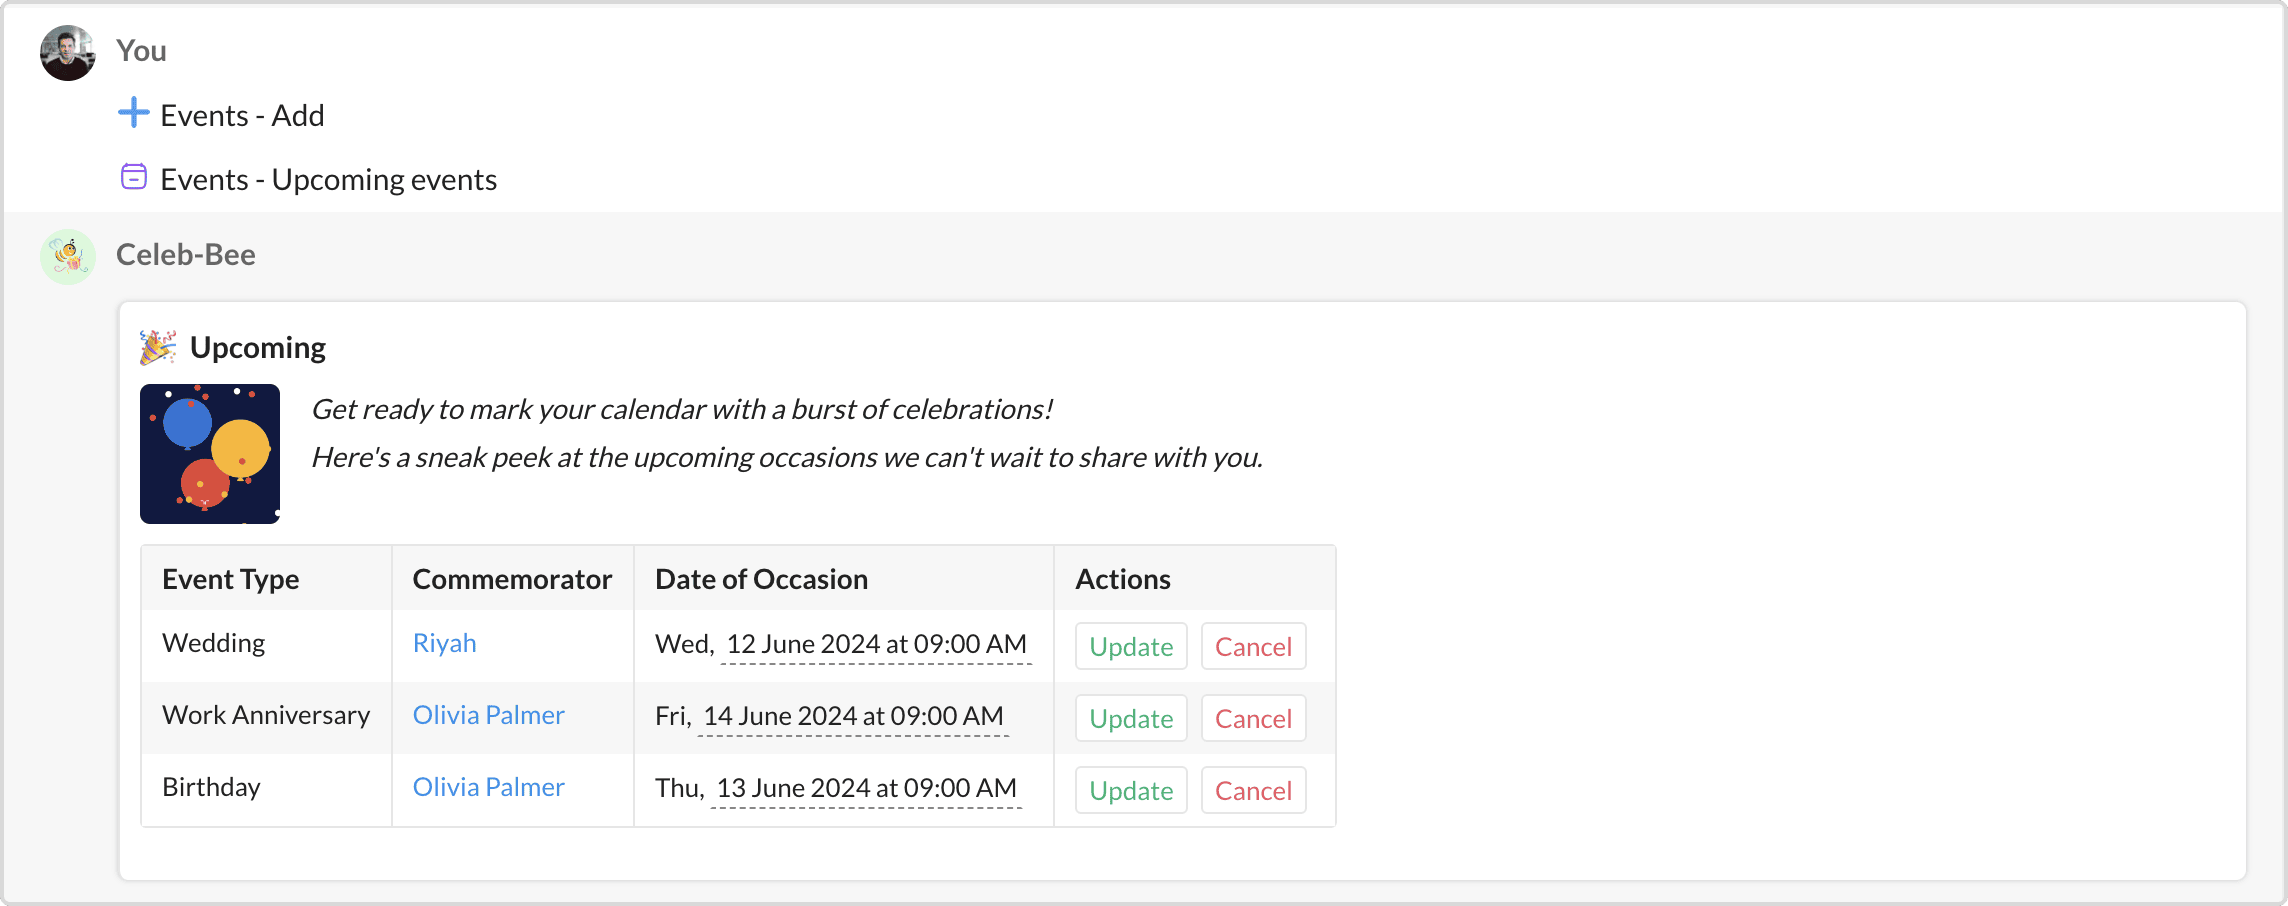Screen dimensions: 2288x906
Task: Click the Celeb-Bee bot avatar
Action: pos(68,256)
